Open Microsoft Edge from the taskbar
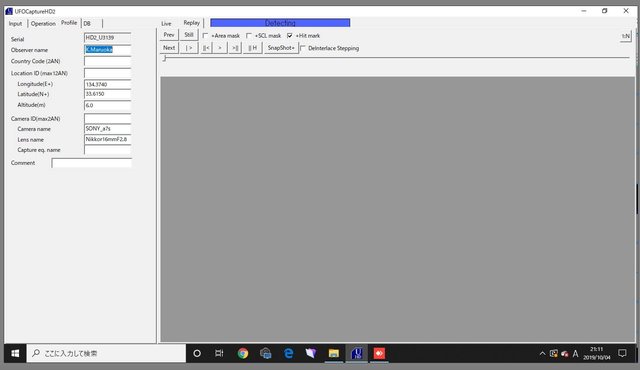The height and width of the screenshot is (370, 640). [x=288, y=353]
